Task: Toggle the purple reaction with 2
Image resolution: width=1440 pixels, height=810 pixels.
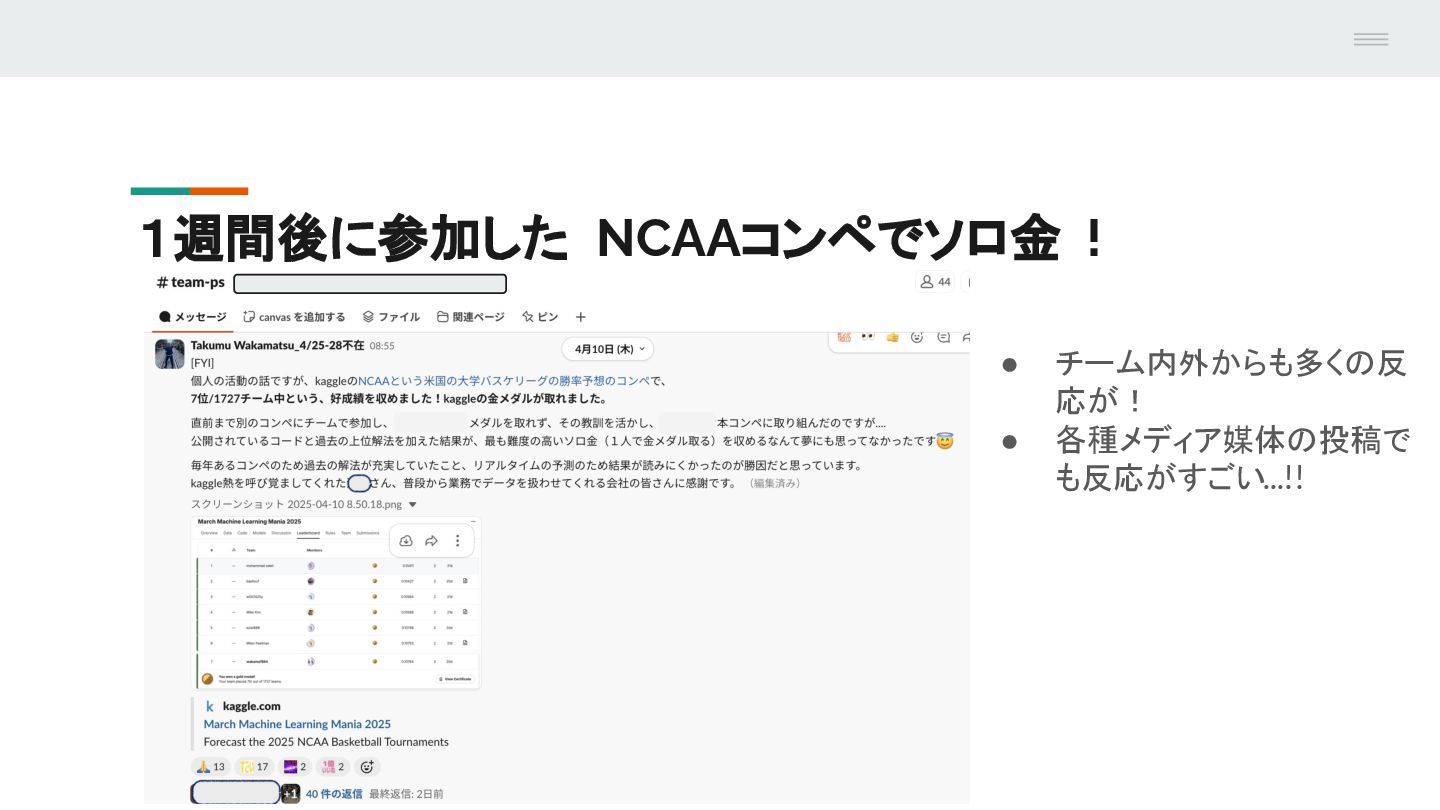Action: coord(295,767)
